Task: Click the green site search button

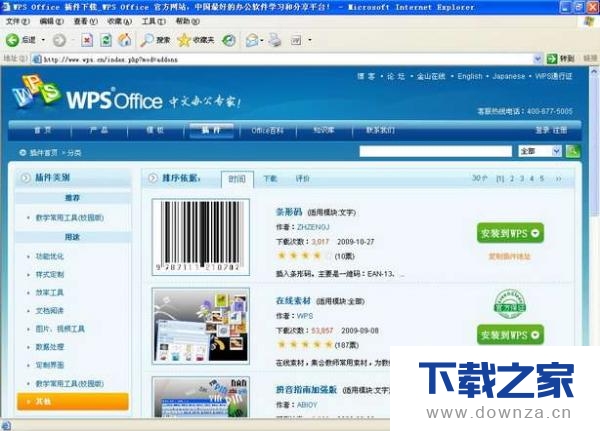Action: click(573, 151)
